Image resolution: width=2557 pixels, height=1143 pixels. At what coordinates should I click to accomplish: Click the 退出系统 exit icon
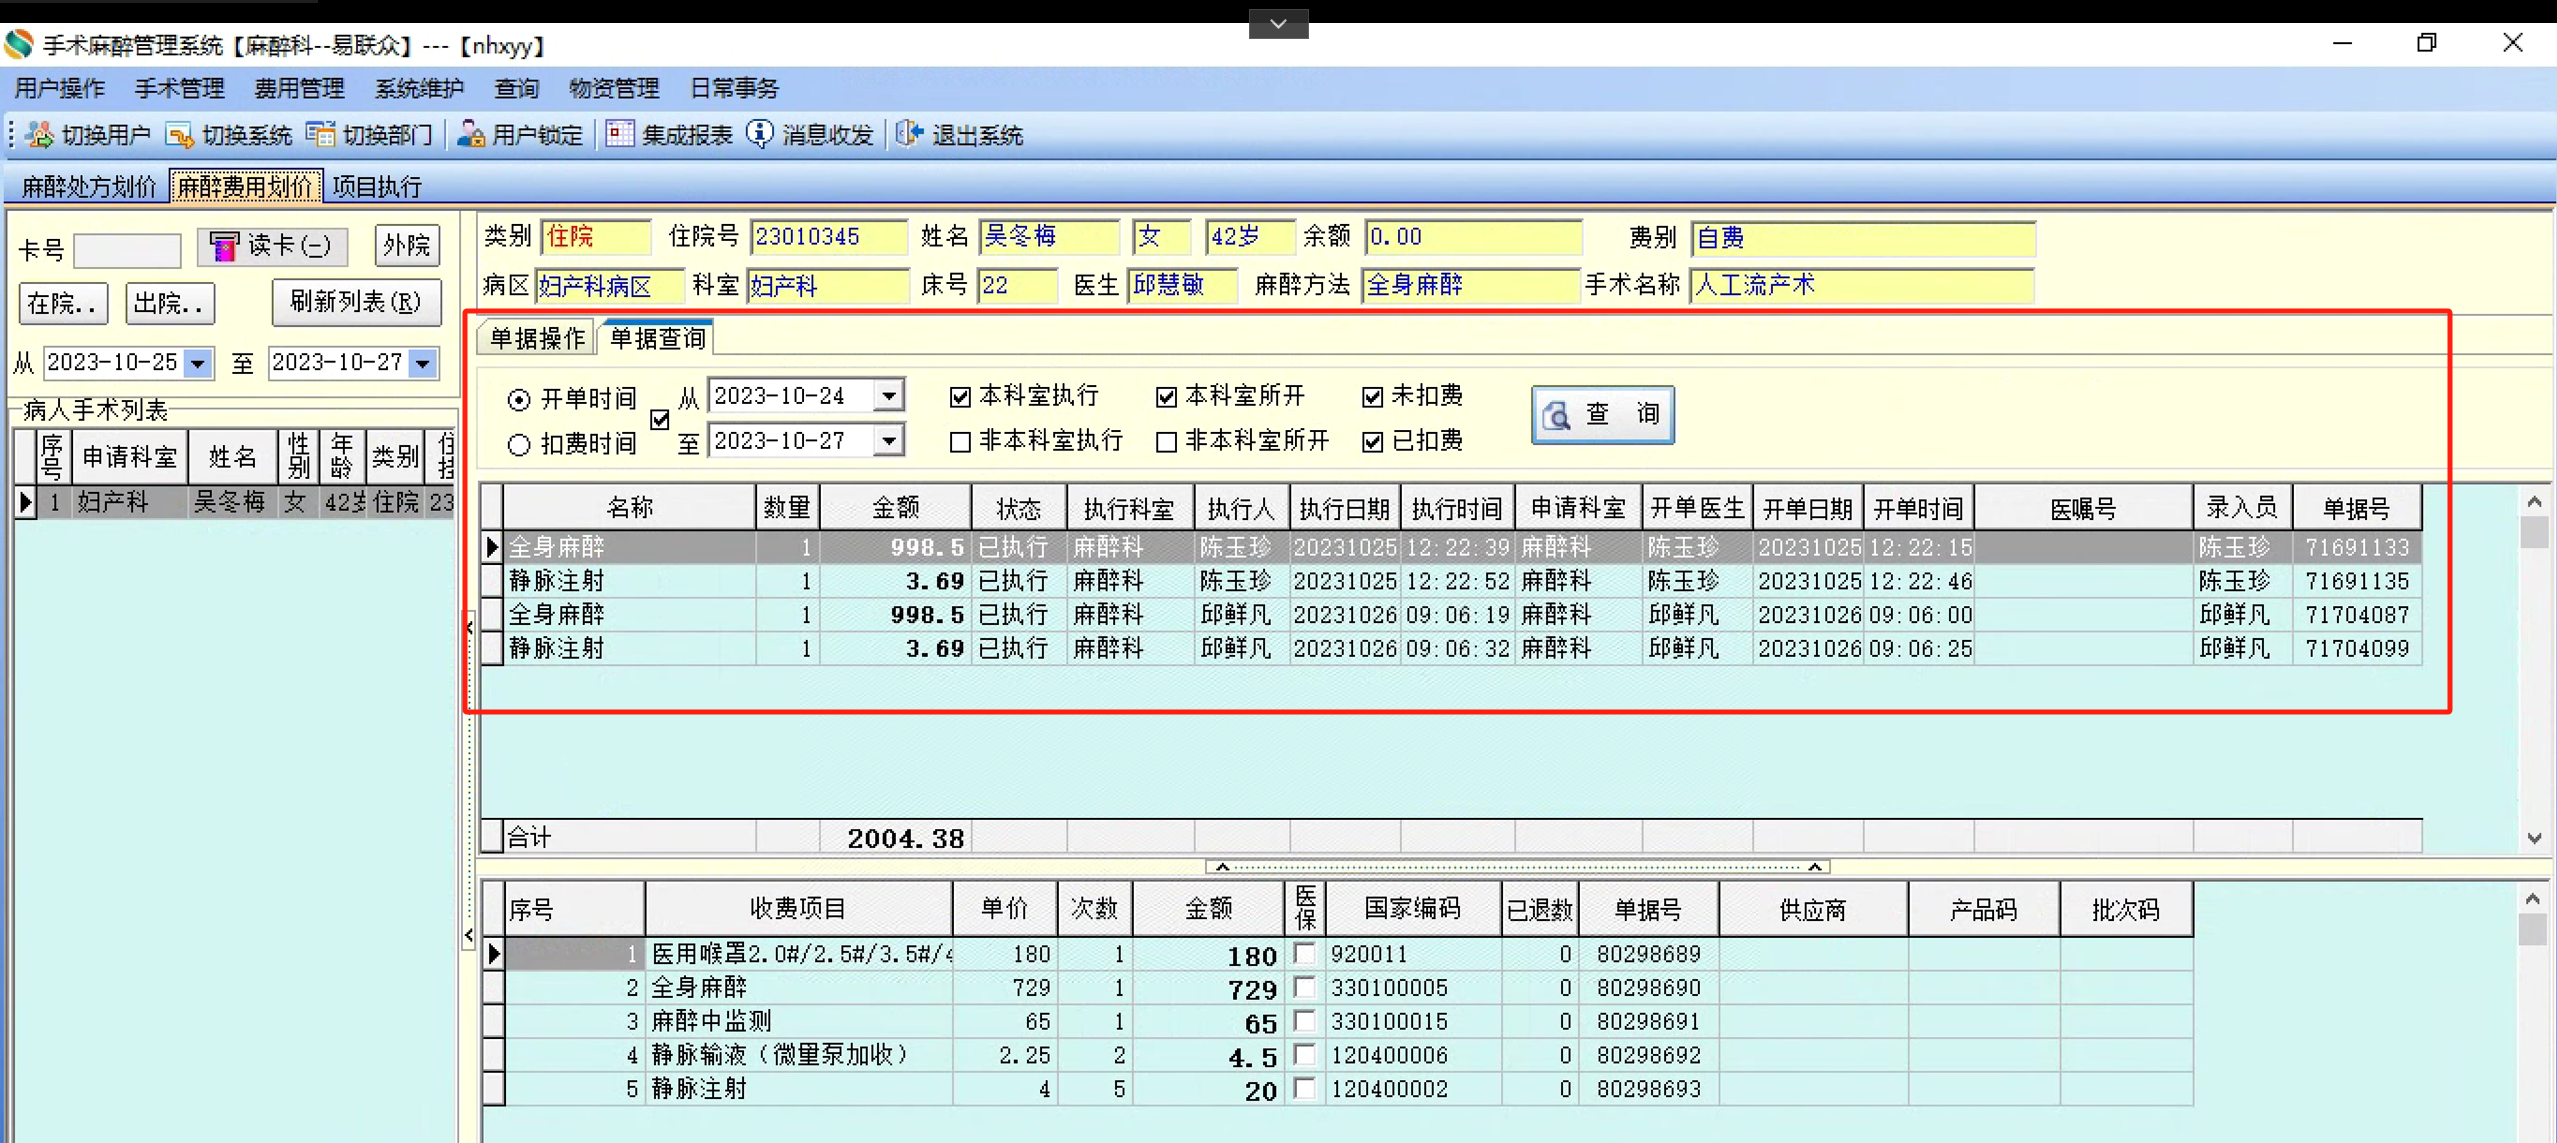(910, 135)
